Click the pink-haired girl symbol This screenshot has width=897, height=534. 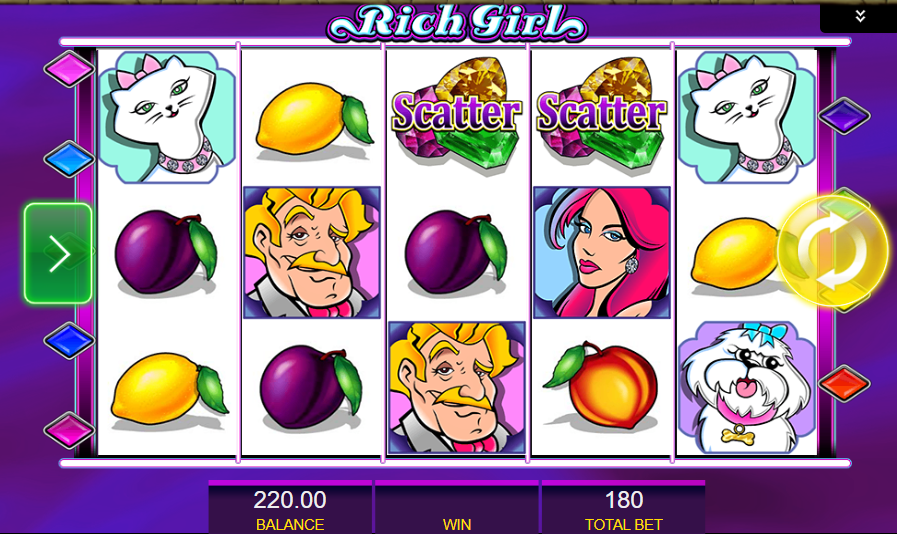point(601,252)
